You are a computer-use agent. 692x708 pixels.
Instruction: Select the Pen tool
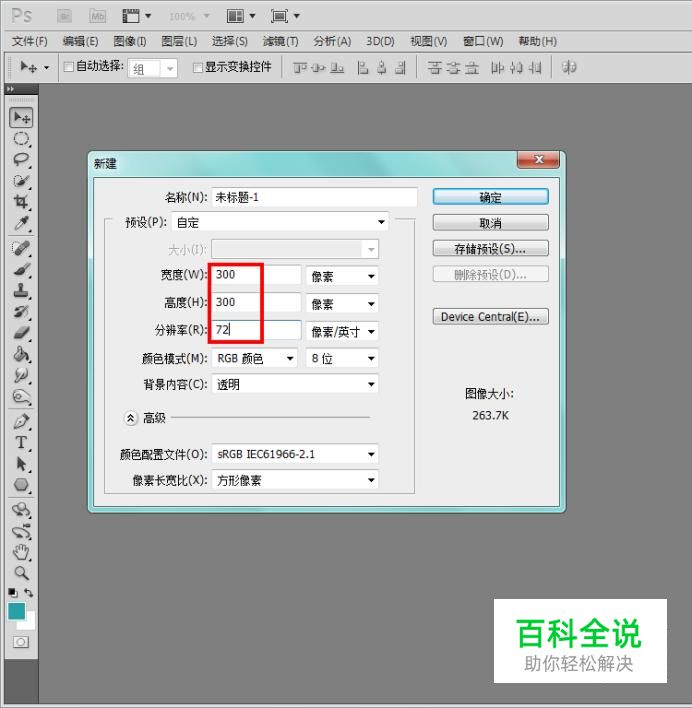[x=21, y=421]
